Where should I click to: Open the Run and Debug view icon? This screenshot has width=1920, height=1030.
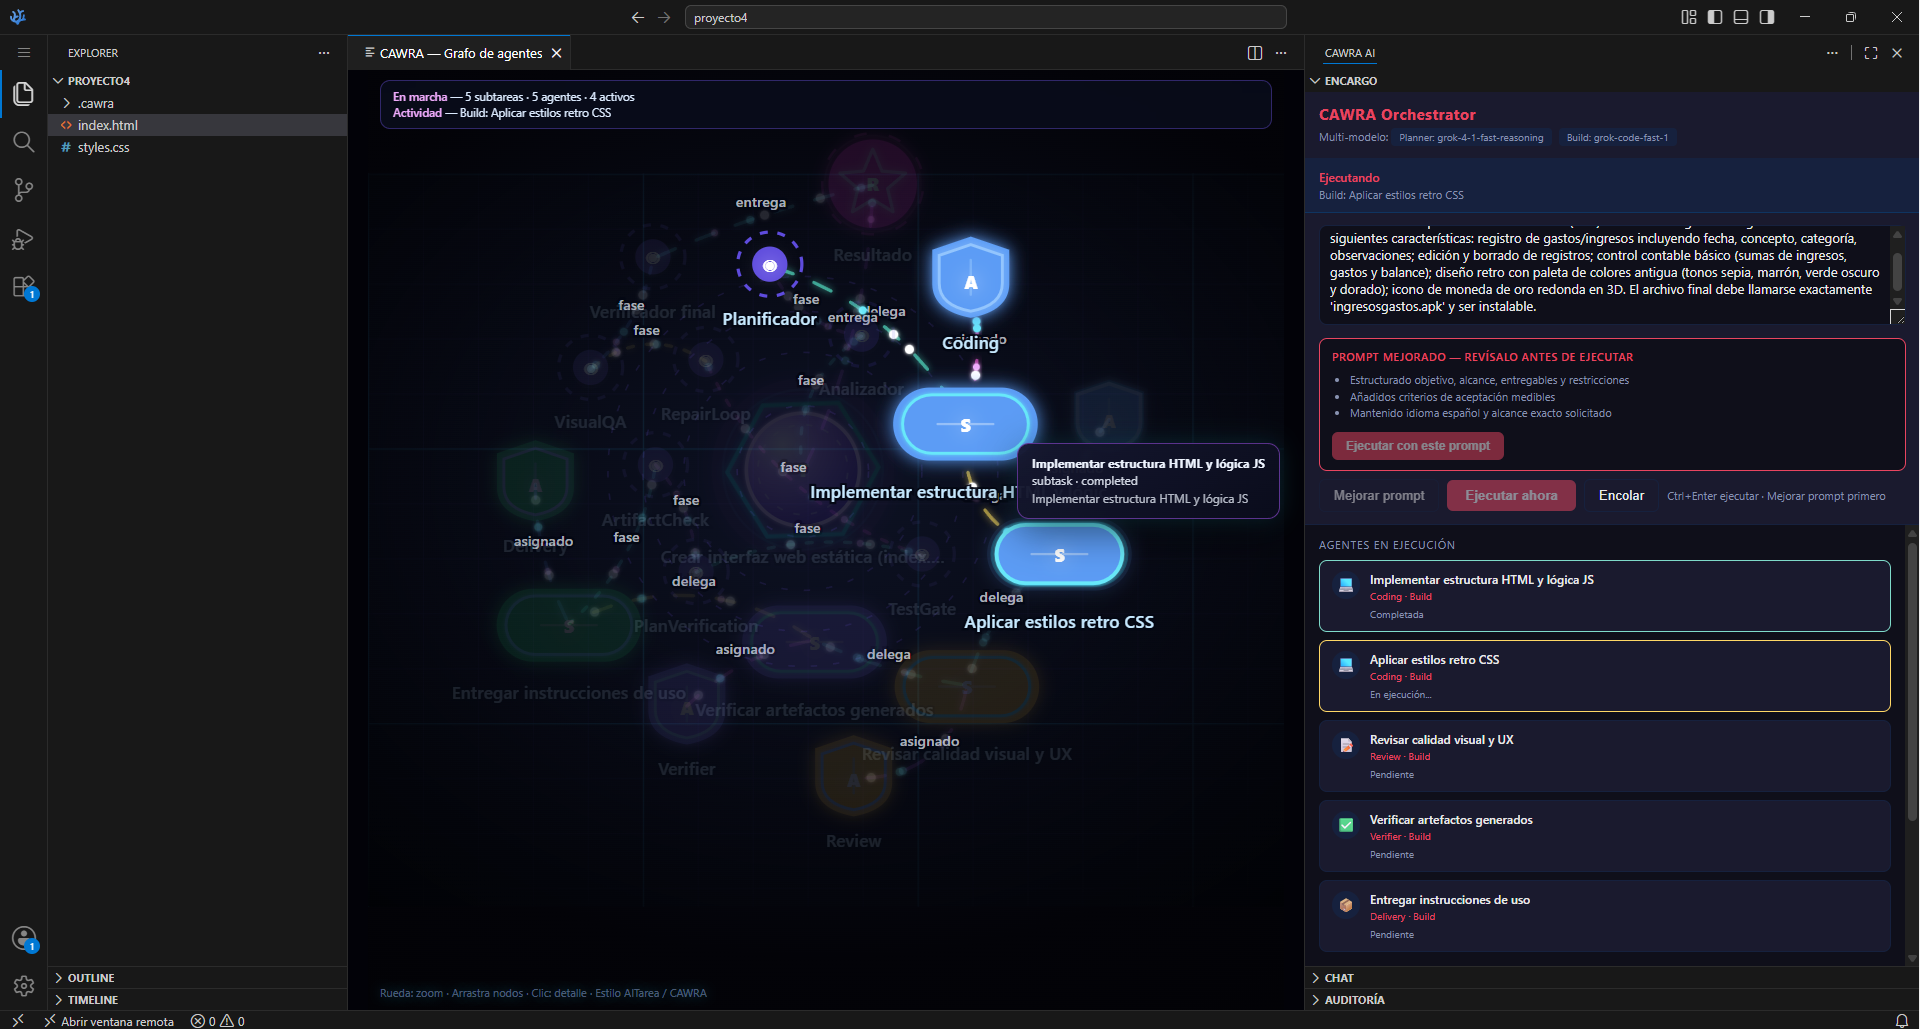click(23, 239)
